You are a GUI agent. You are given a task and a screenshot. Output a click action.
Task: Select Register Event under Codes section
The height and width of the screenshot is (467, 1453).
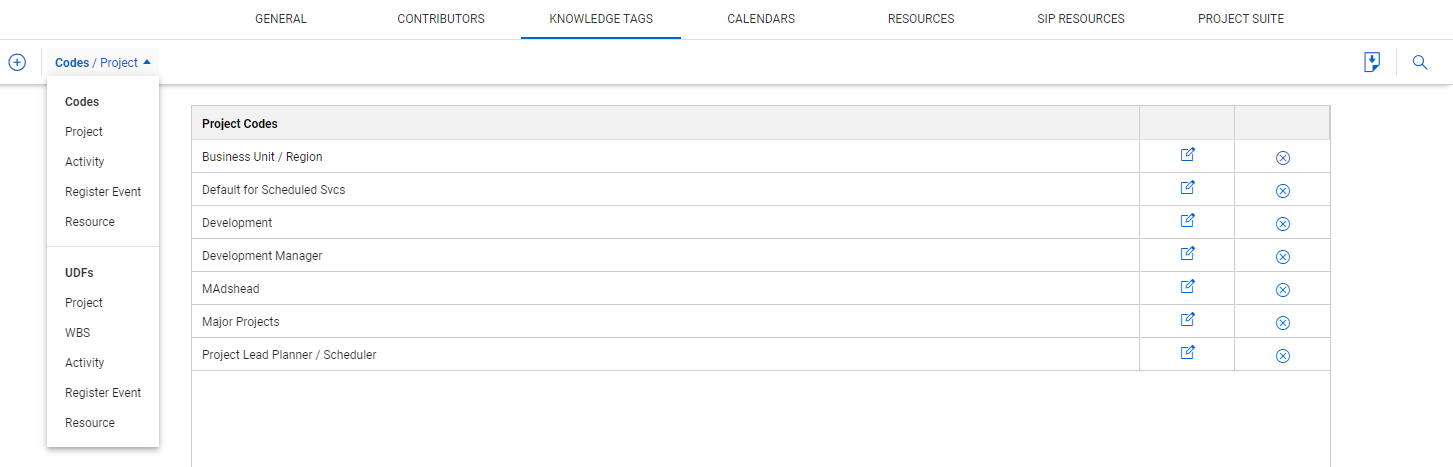point(103,192)
